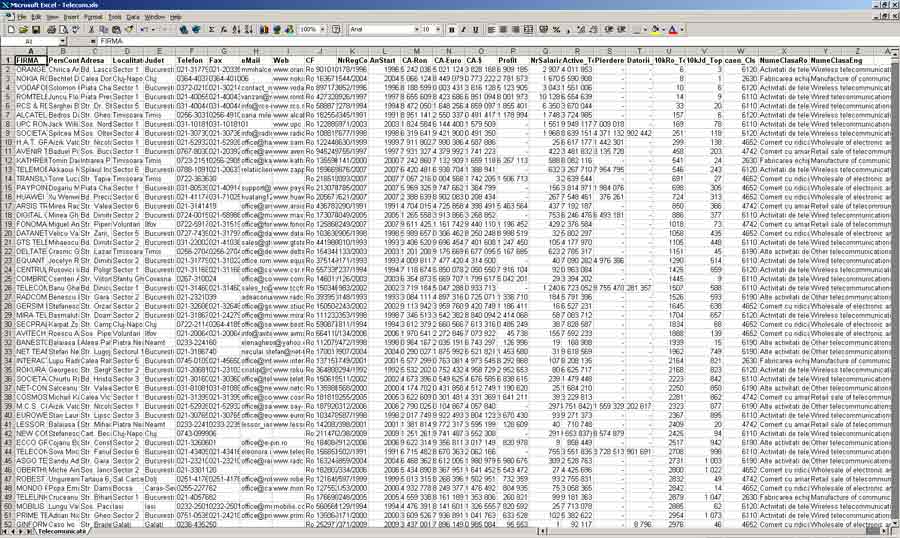Open the Data menu
900x538 pixels.
(x=133, y=17)
